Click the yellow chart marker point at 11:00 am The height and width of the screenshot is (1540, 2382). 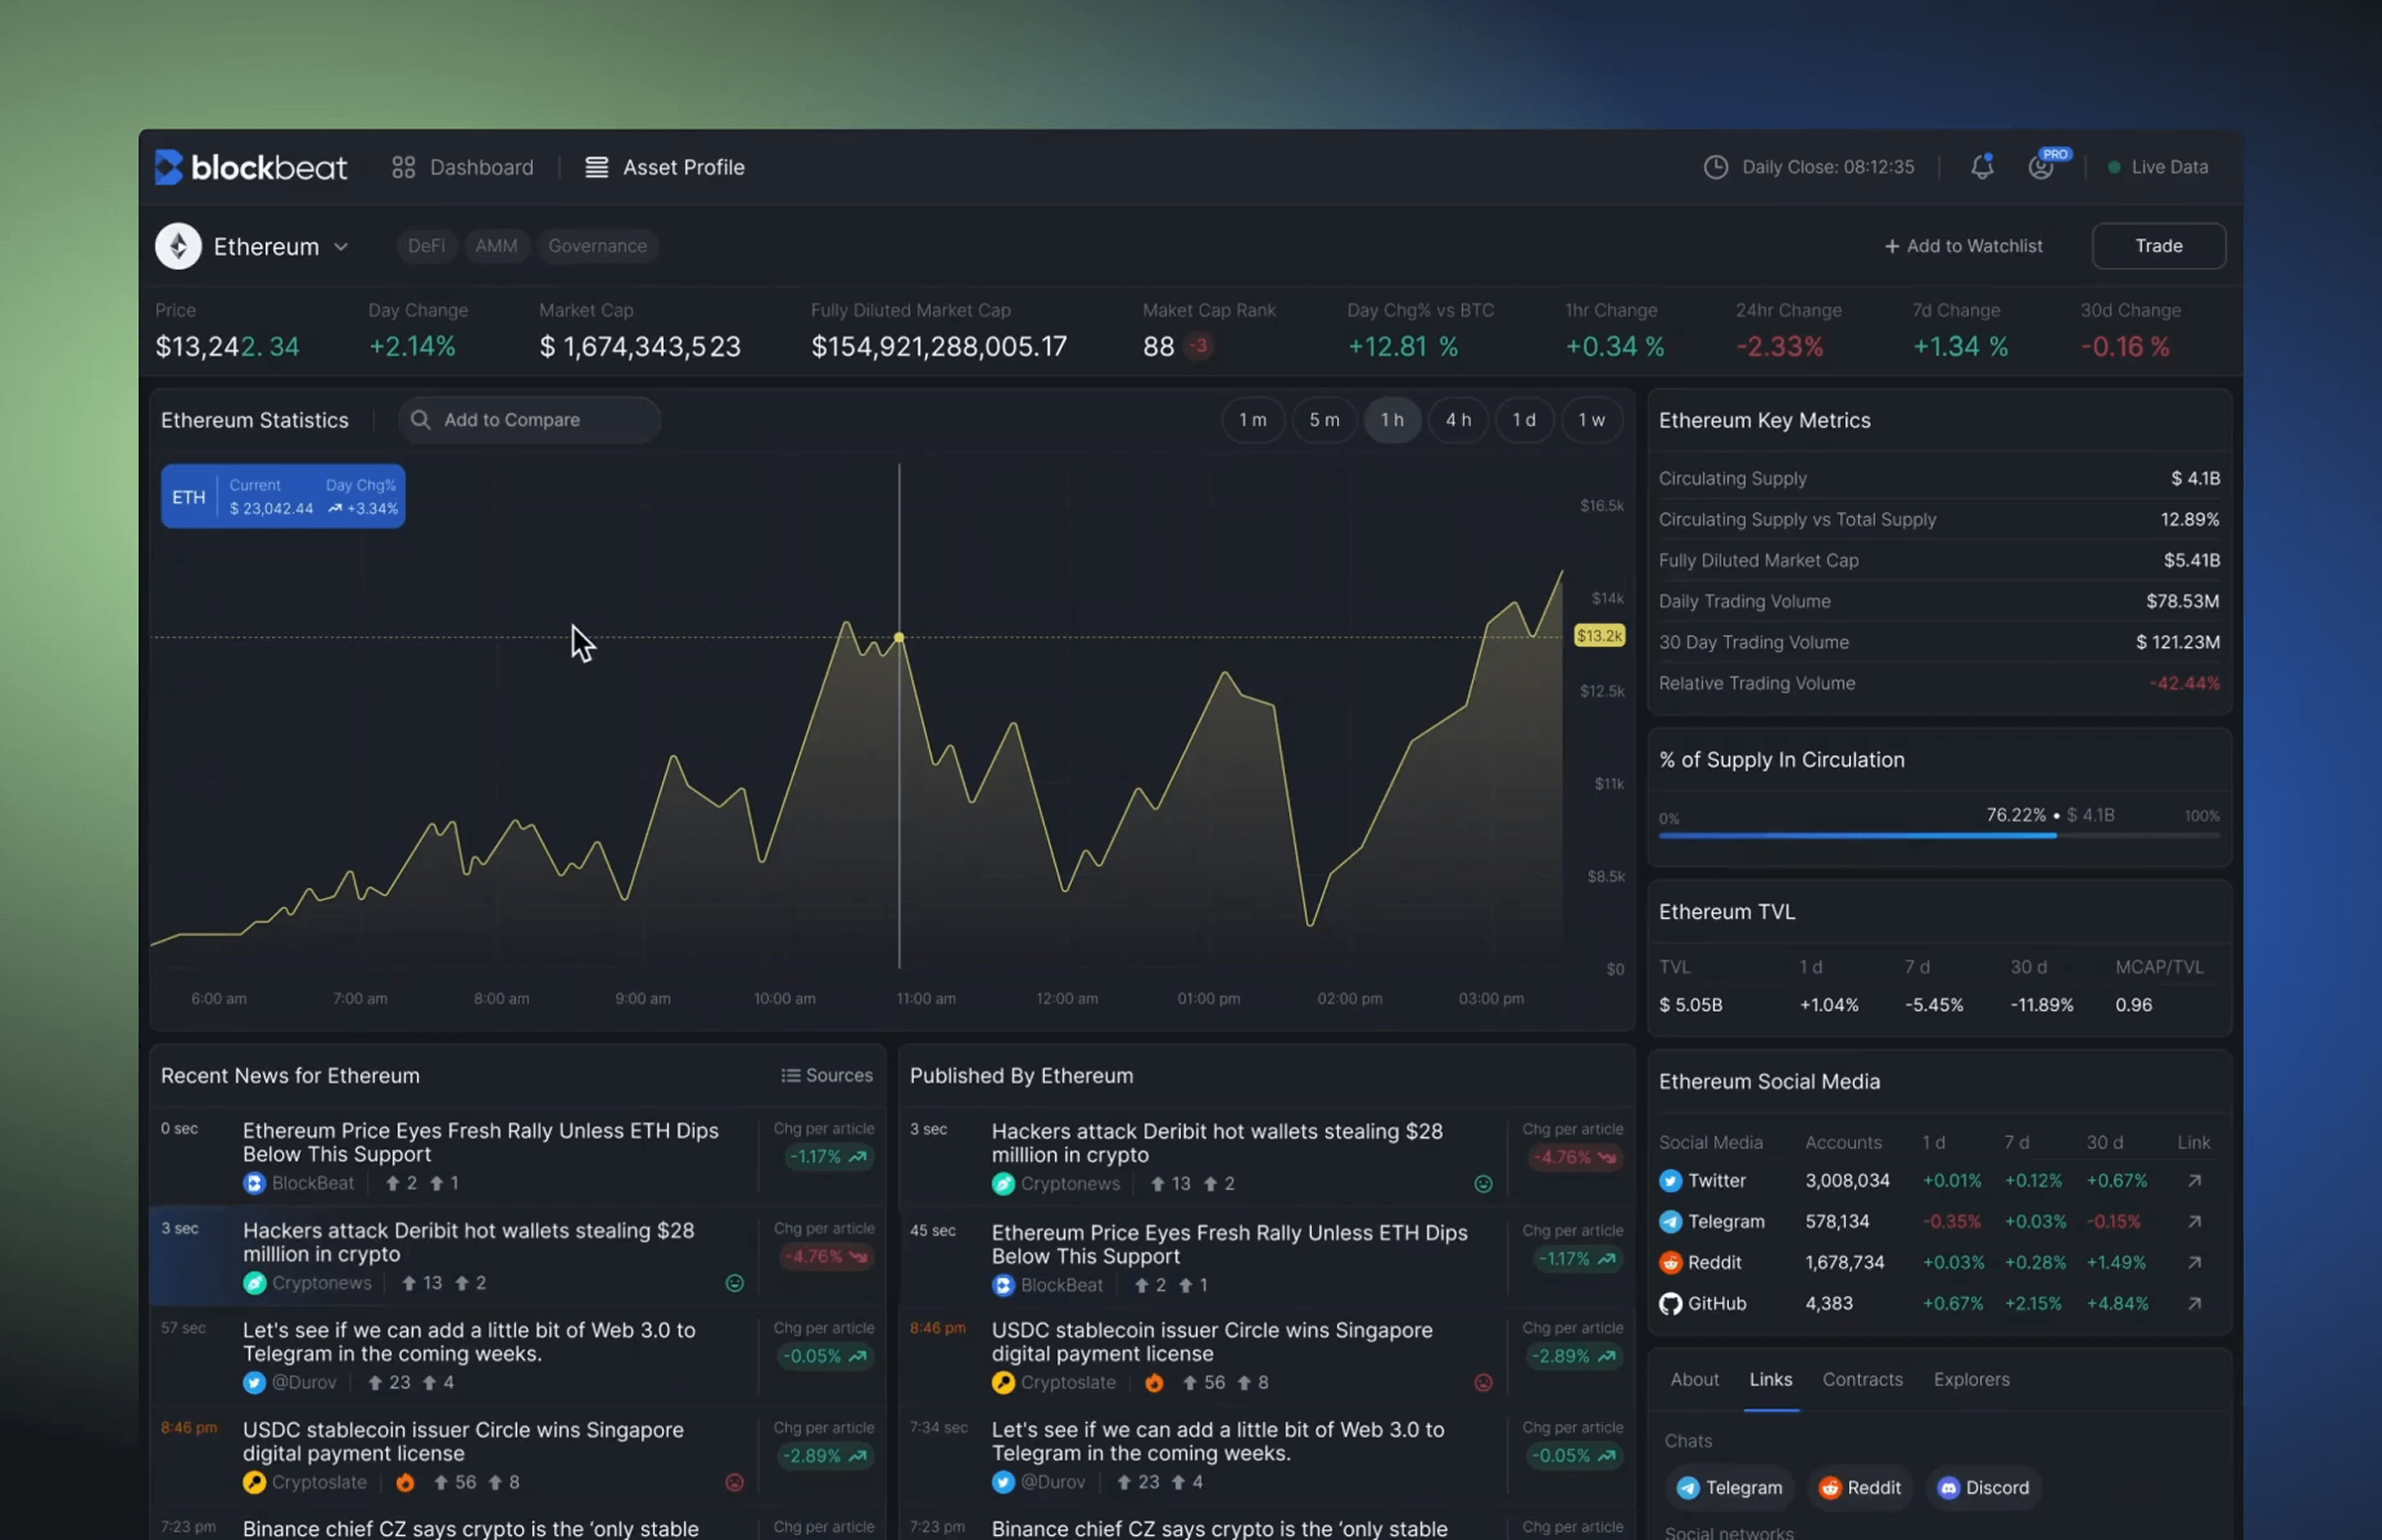(x=899, y=637)
